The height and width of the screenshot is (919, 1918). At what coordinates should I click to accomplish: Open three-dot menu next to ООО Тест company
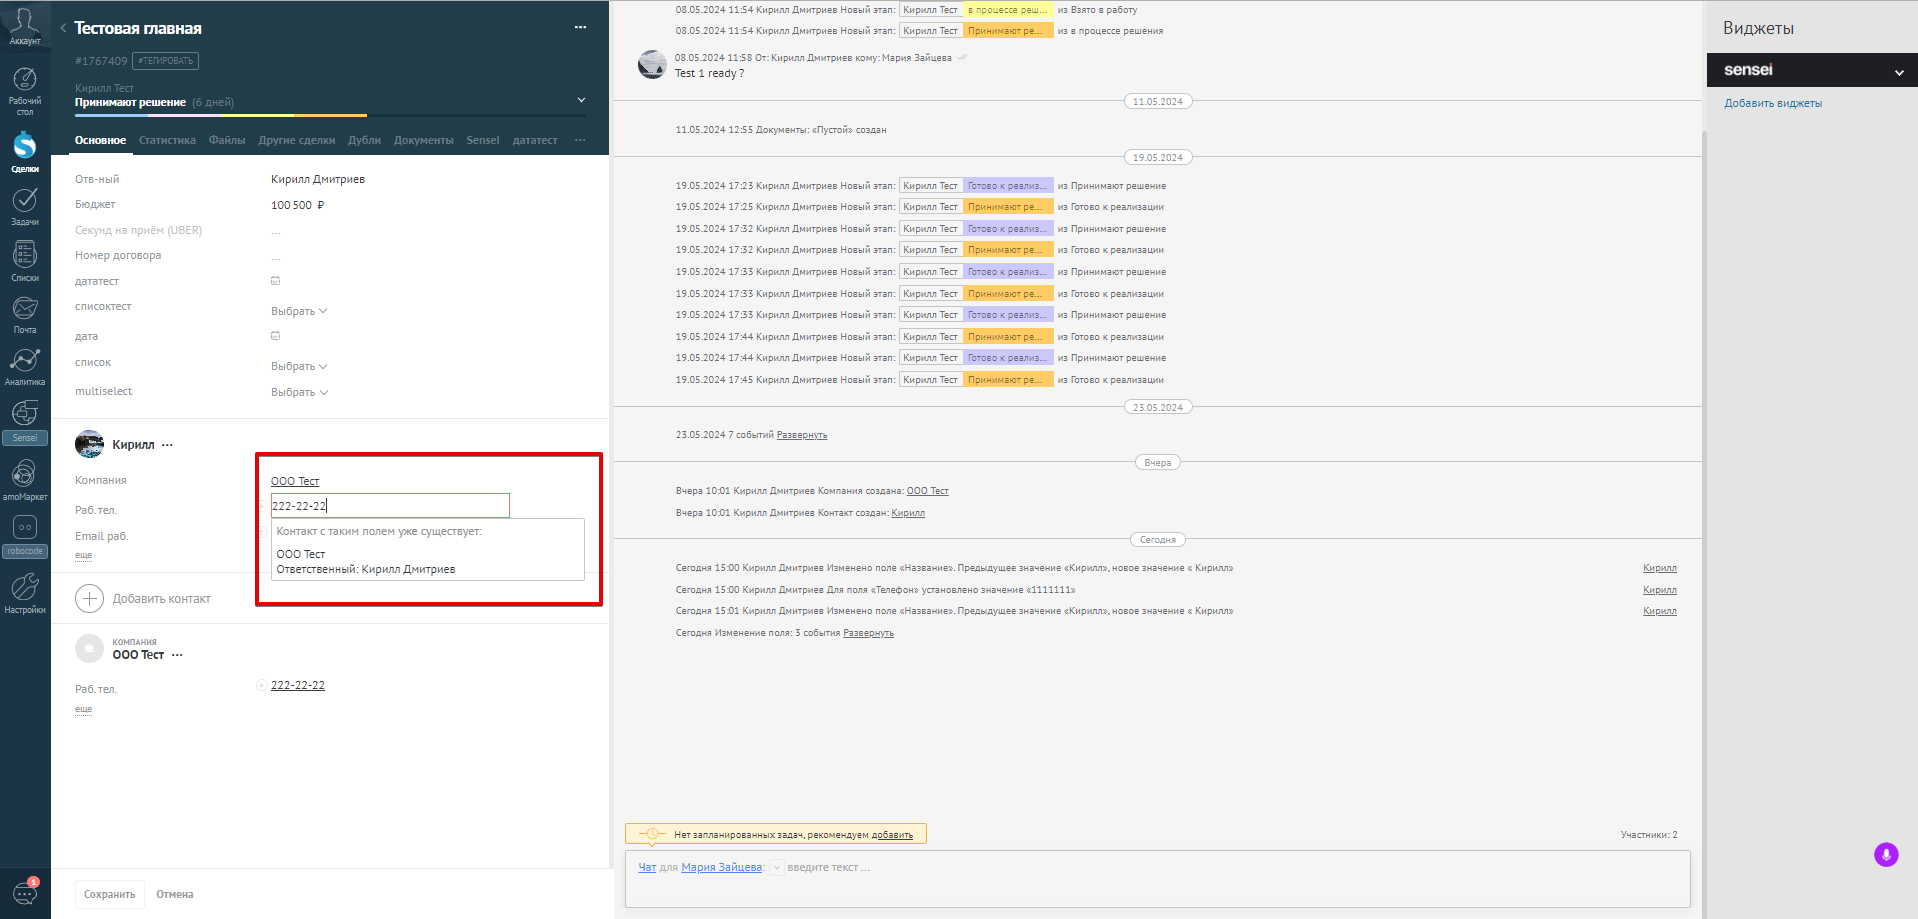coord(177,655)
